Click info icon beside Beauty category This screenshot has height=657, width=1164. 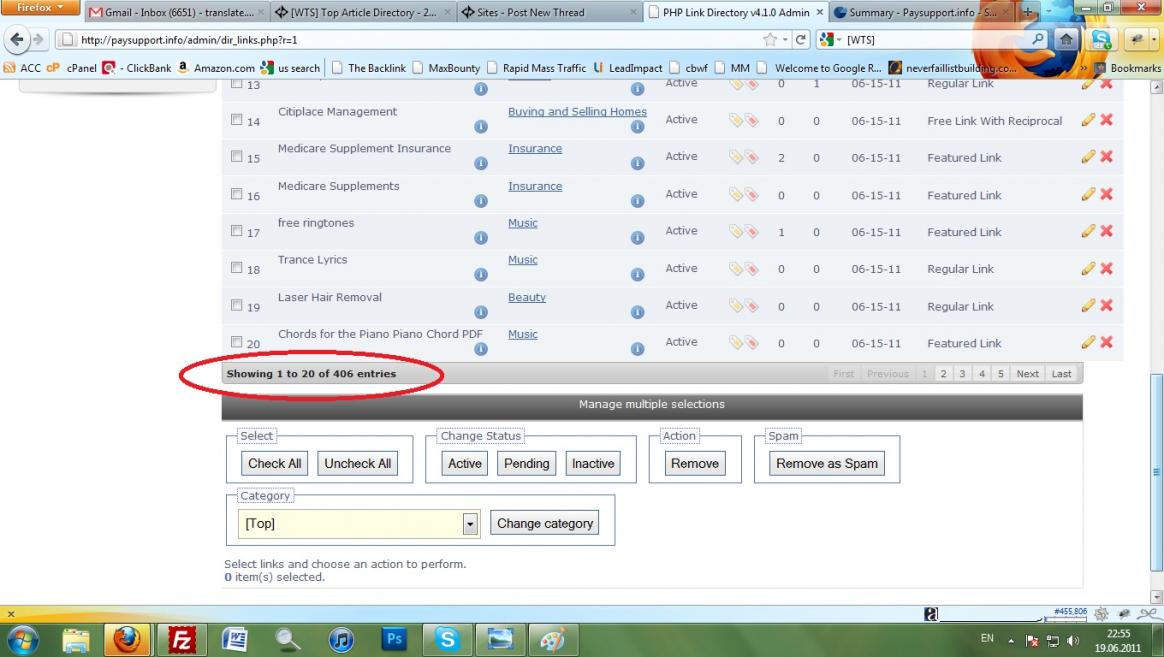click(637, 312)
